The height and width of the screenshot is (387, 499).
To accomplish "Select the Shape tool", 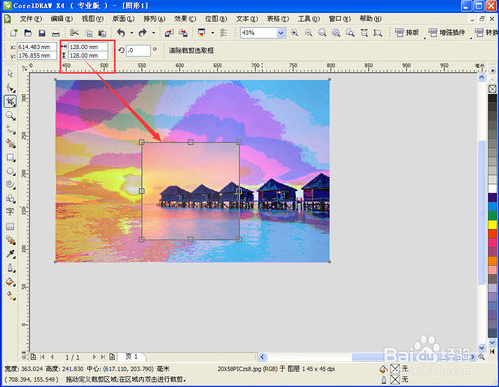I will pyautogui.click(x=10, y=88).
